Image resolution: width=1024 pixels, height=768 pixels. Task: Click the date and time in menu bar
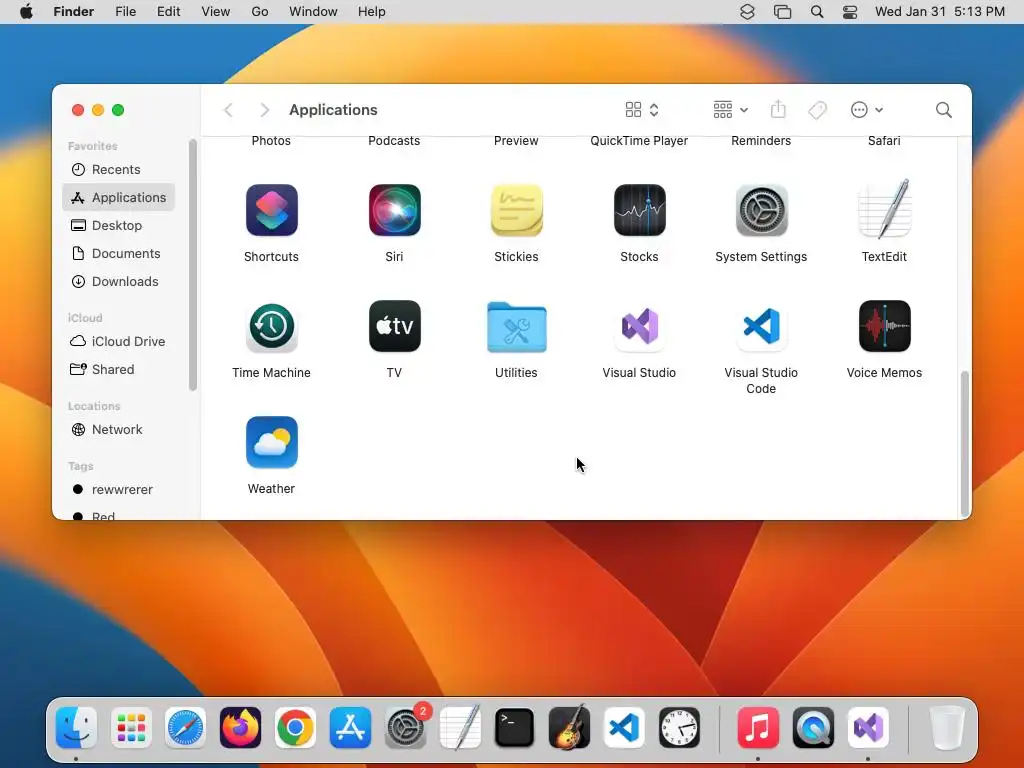click(x=940, y=12)
